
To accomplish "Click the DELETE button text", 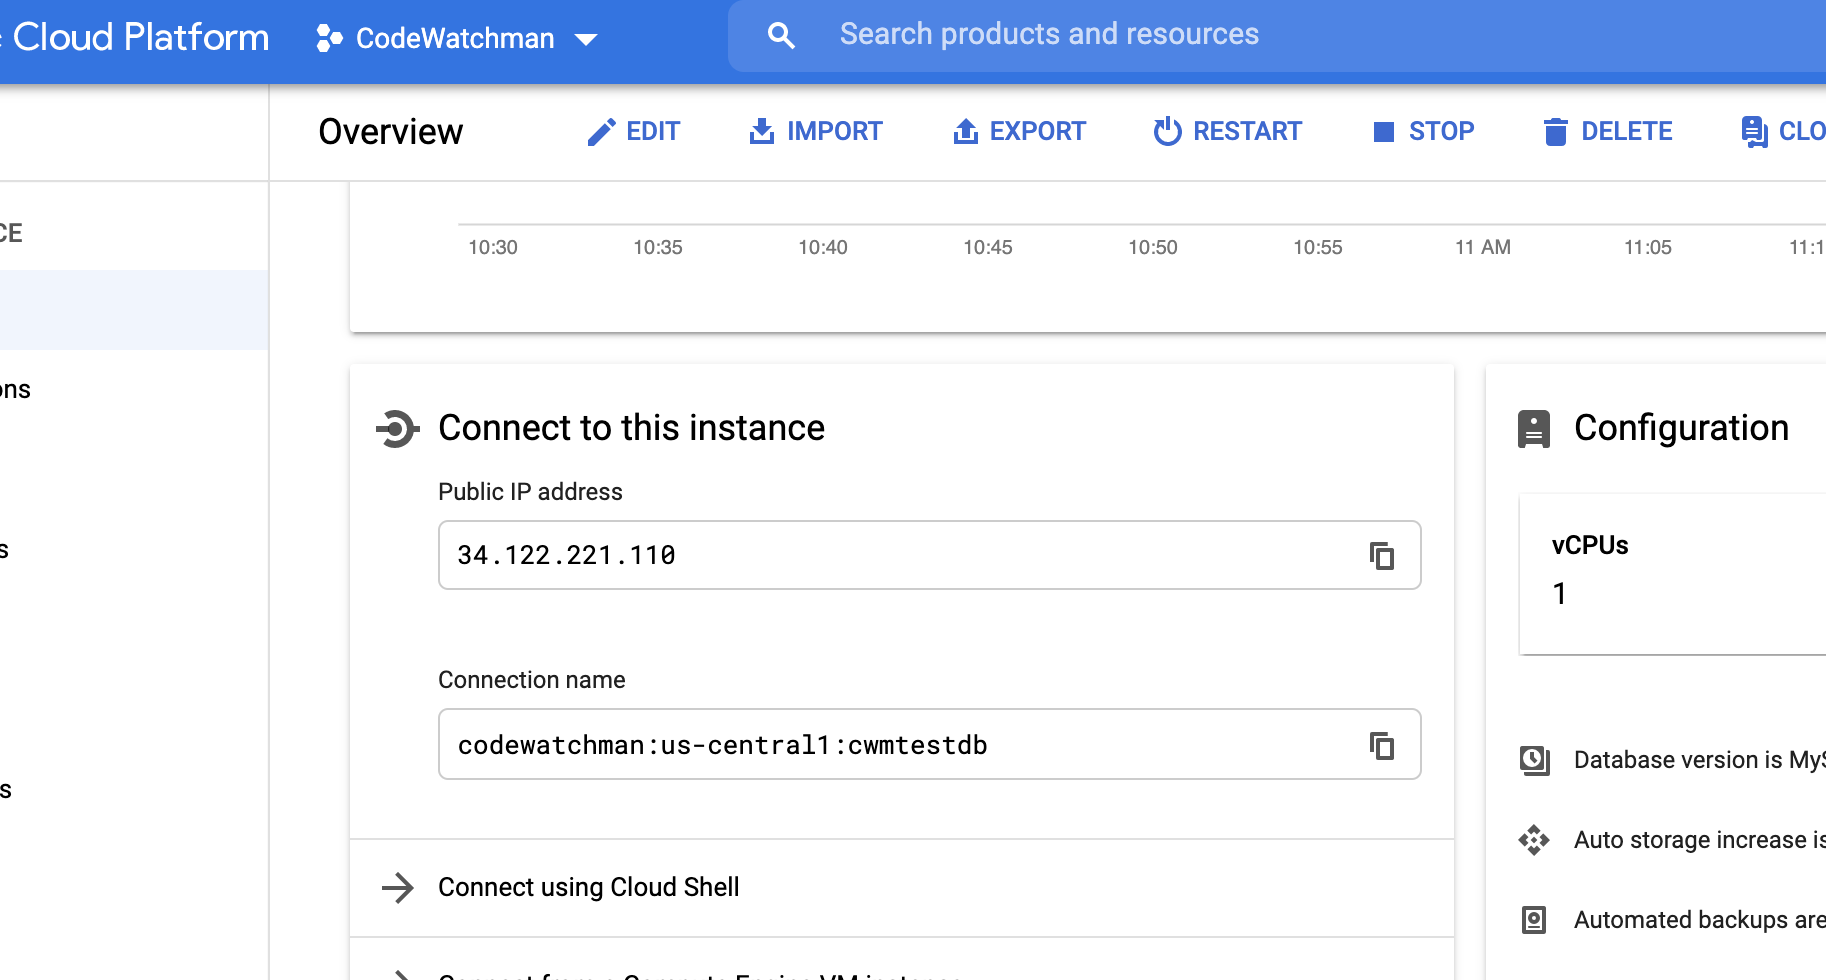I will tap(1626, 131).
